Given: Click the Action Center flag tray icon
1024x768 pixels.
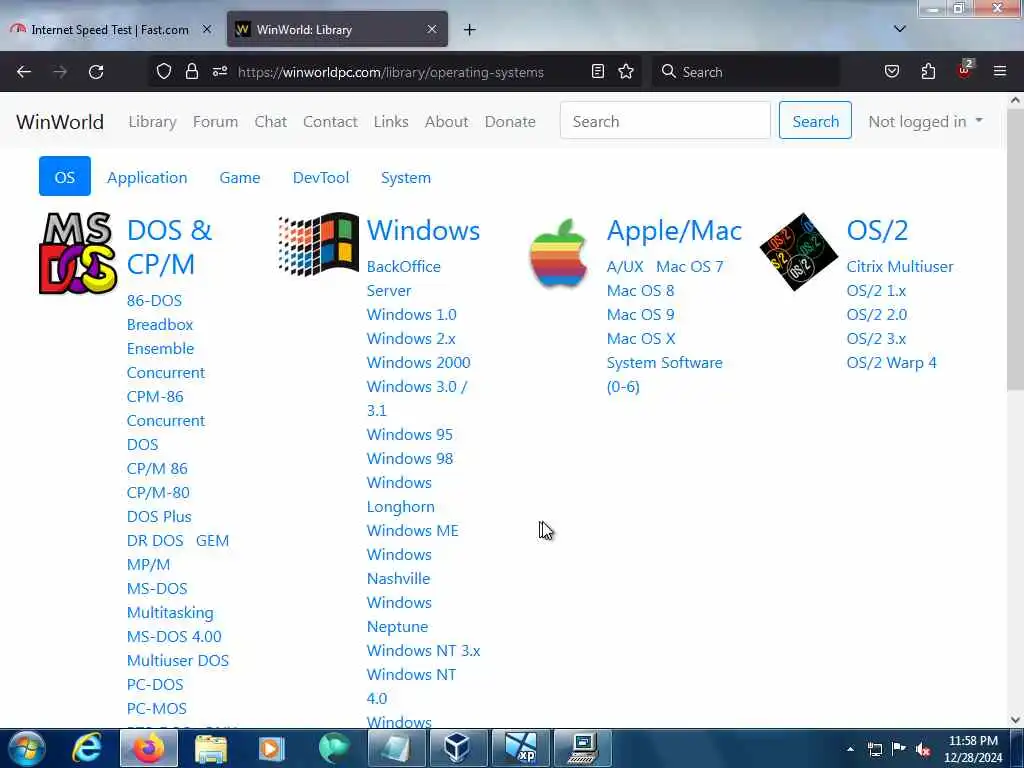Looking at the screenshot, I should coord(899,748).
